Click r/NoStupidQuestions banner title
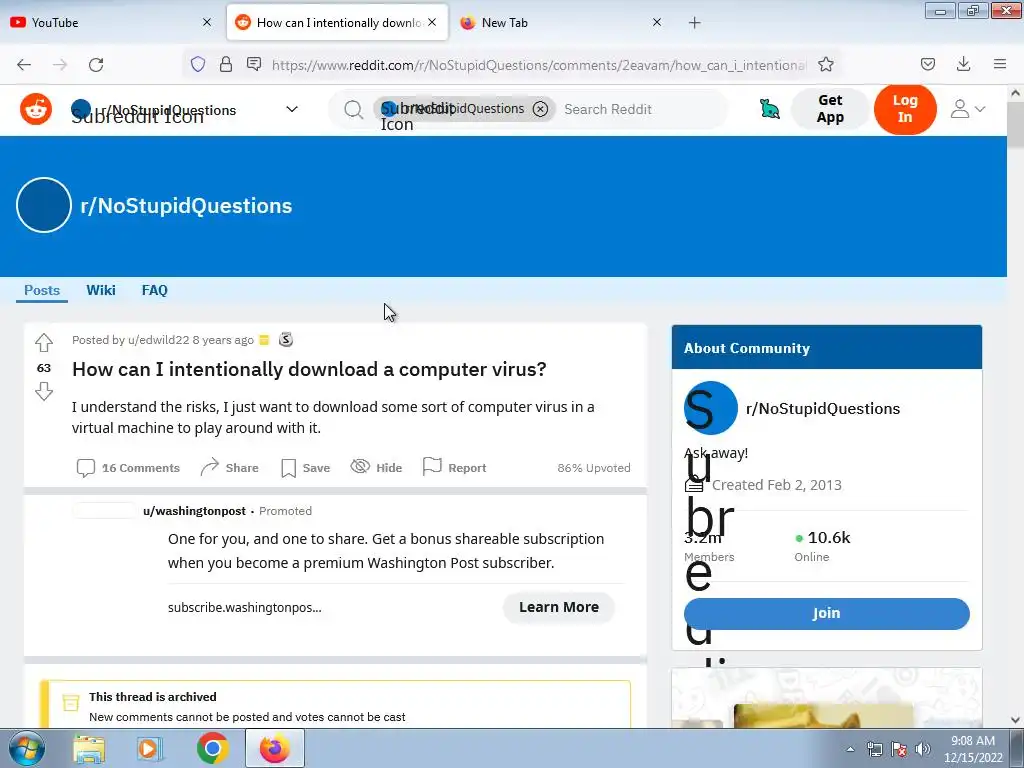Viewport: 1024px width, 768px height. (186, 206)
